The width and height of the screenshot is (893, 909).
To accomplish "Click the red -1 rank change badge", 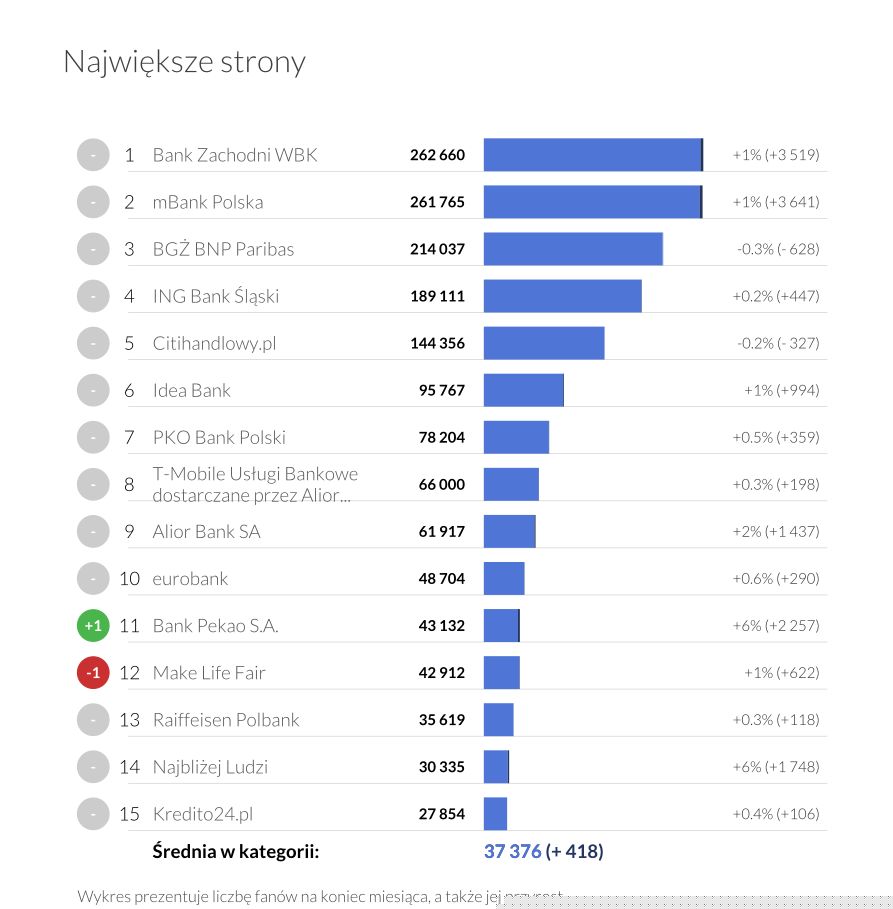I will coord(93,673).
